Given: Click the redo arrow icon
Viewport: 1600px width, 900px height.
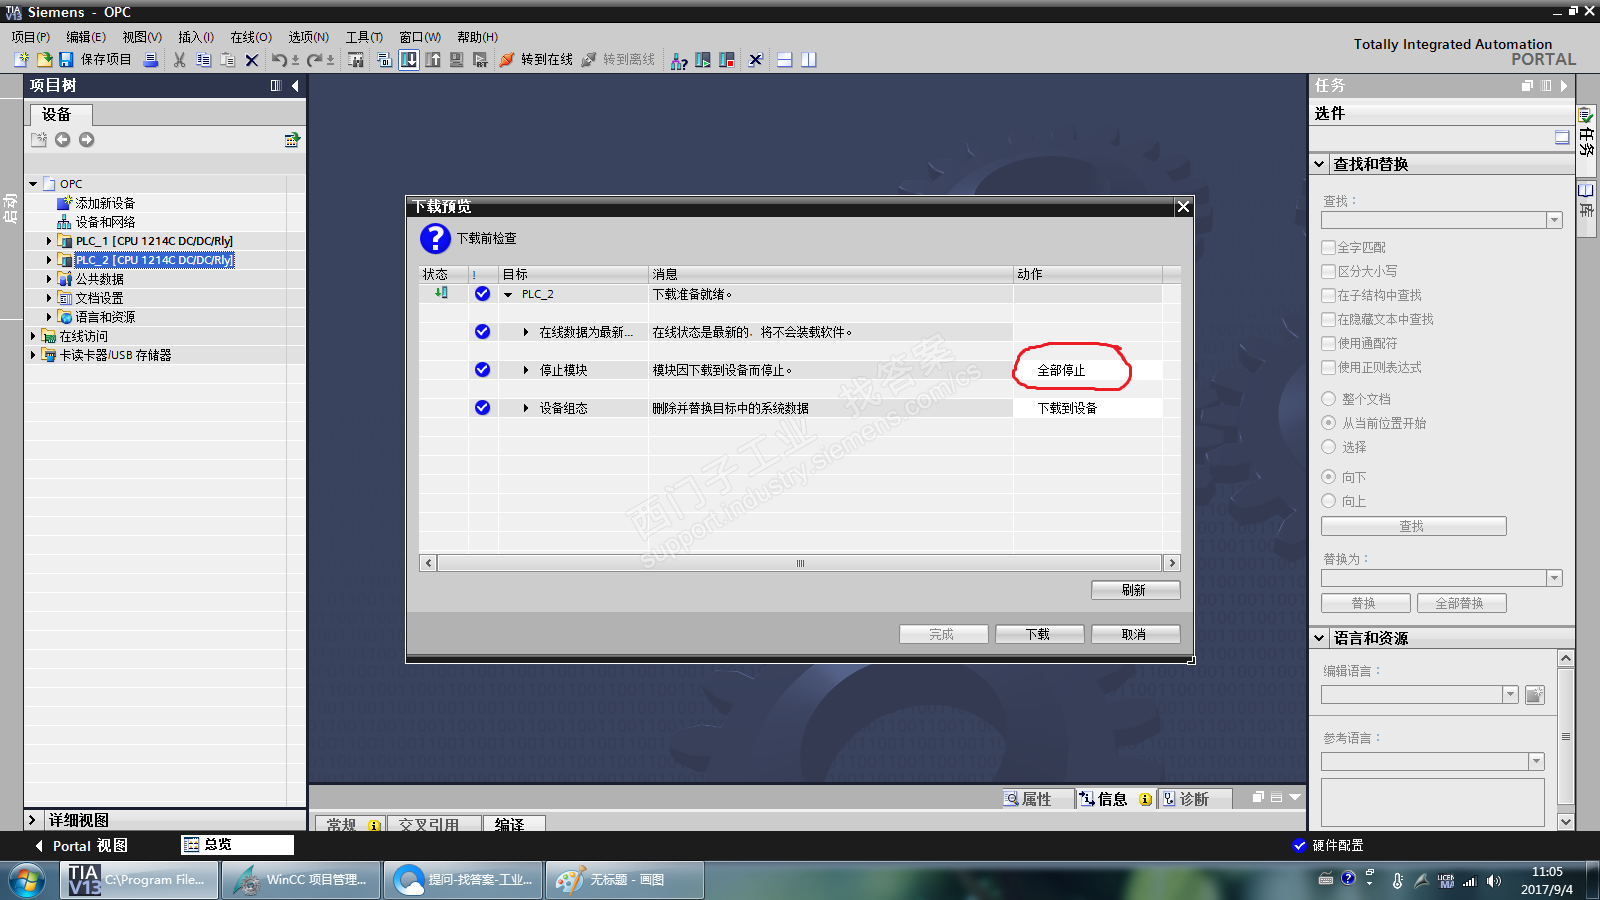Looking at the screenshot, I should pos(314,60).
